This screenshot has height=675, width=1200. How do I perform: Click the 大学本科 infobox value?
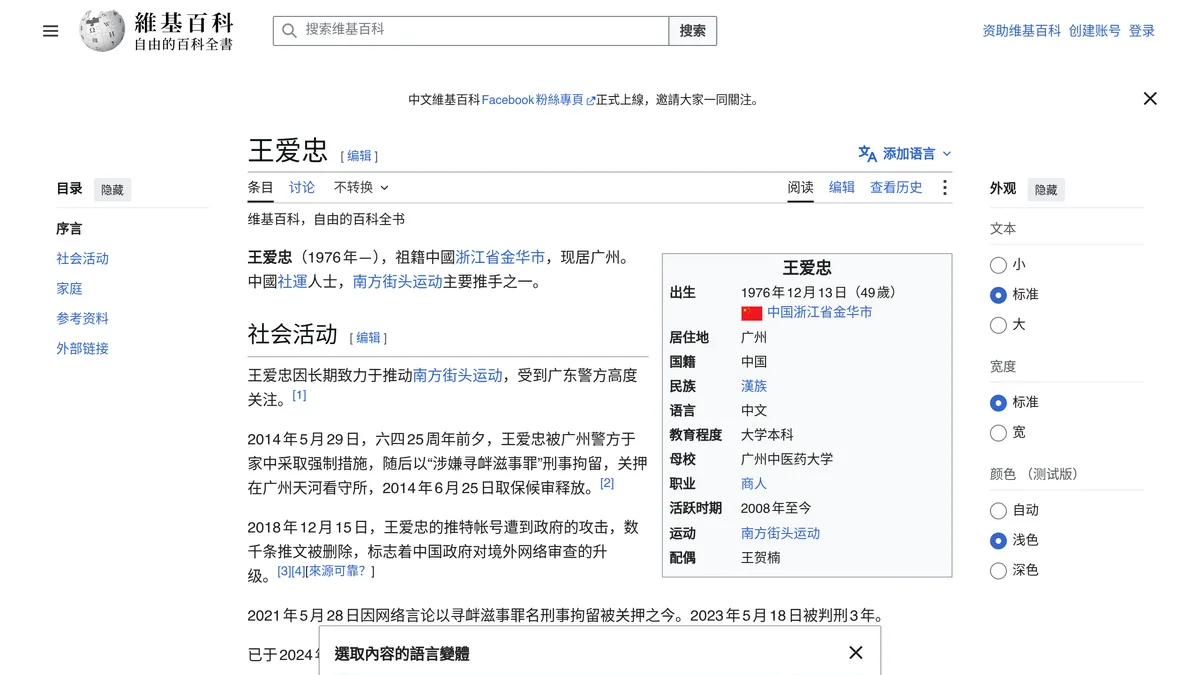767,435
